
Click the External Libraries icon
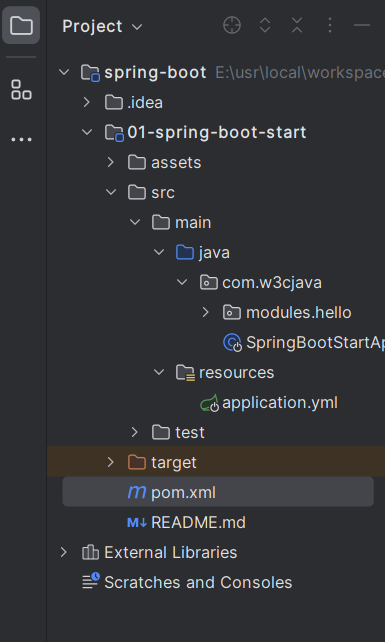90,552
